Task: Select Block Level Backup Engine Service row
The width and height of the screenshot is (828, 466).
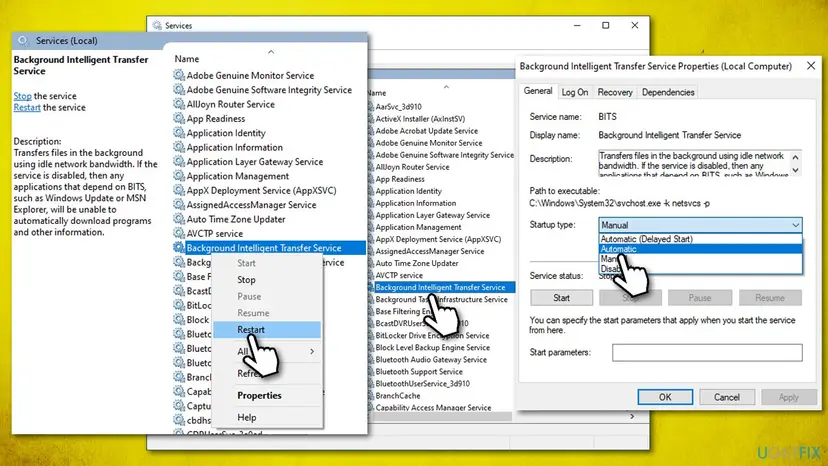Action: click(432, 348)
